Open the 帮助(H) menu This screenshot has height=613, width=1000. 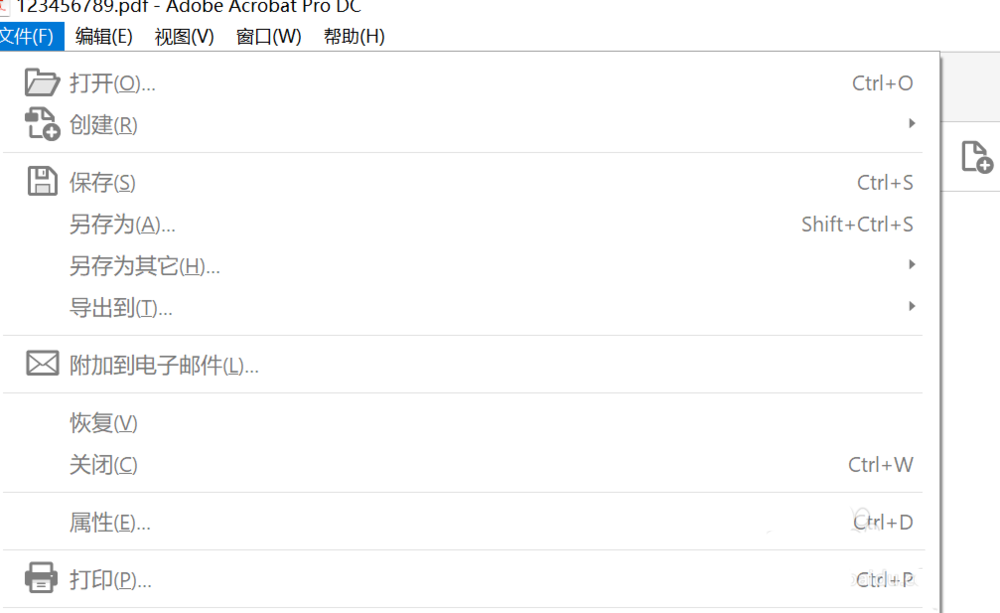point(354,37)
